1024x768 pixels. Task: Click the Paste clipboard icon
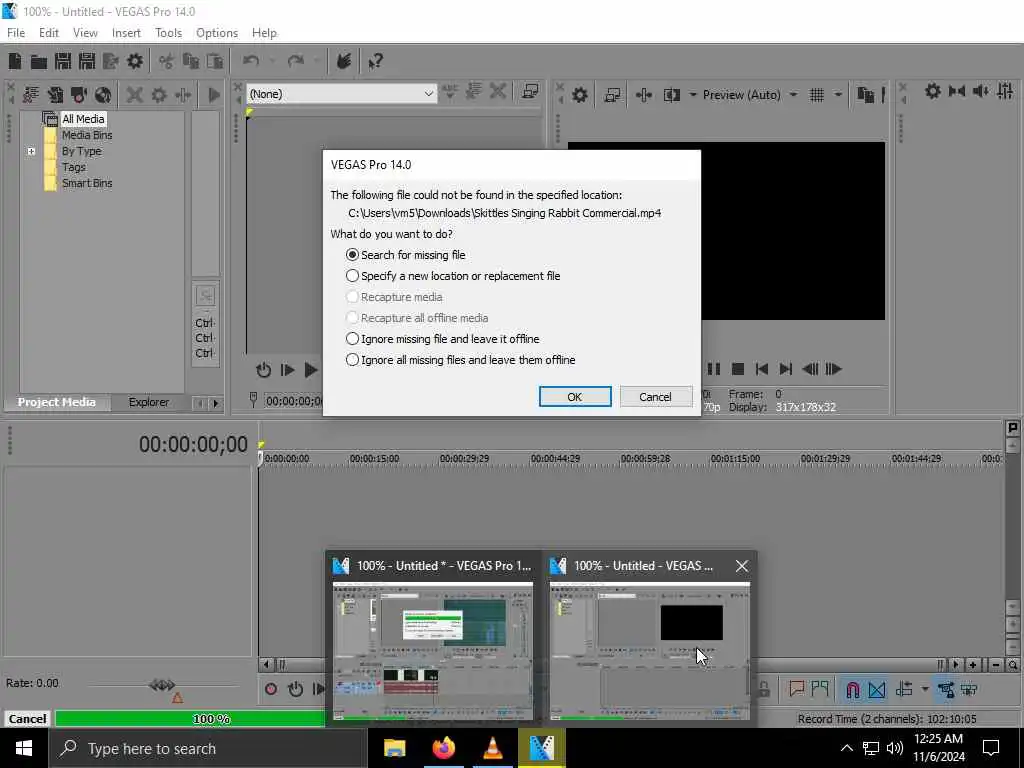215,61
